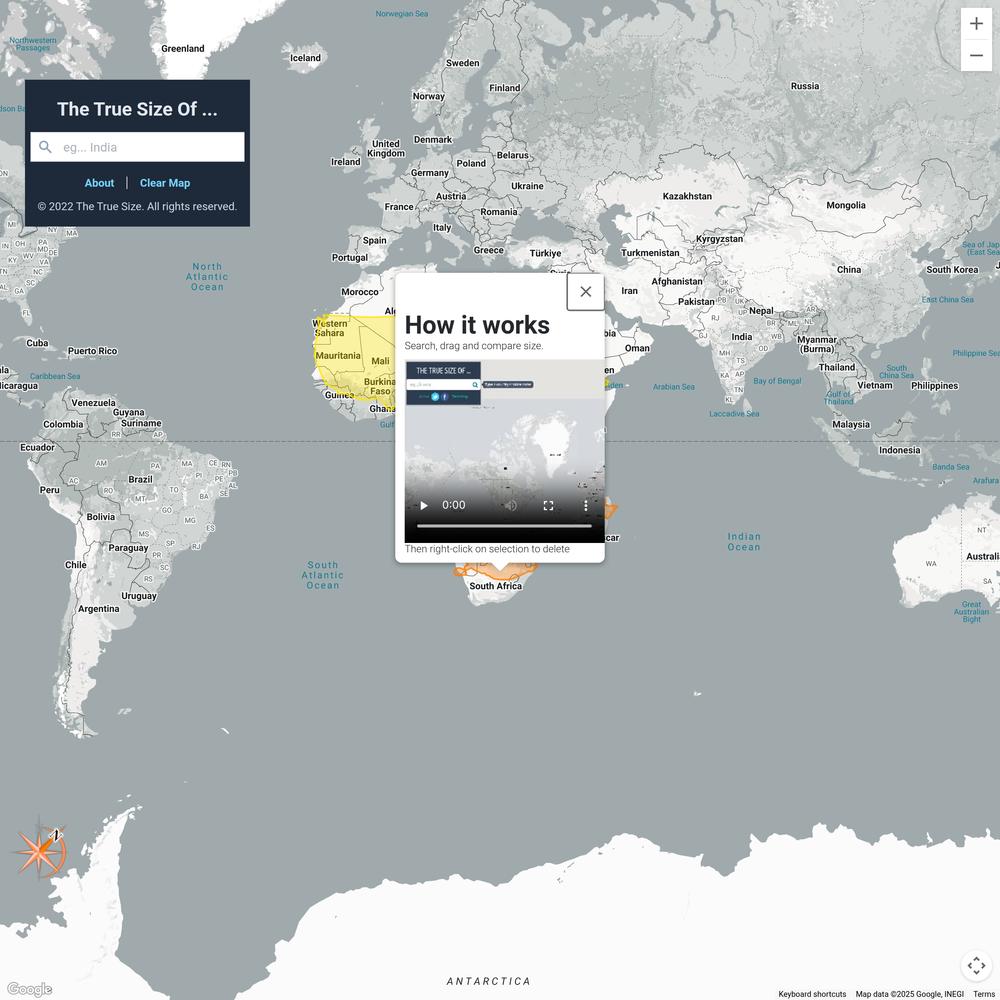Open the map camera controls button
This screenshot has height=1000, width=1000.
point(976,966)
